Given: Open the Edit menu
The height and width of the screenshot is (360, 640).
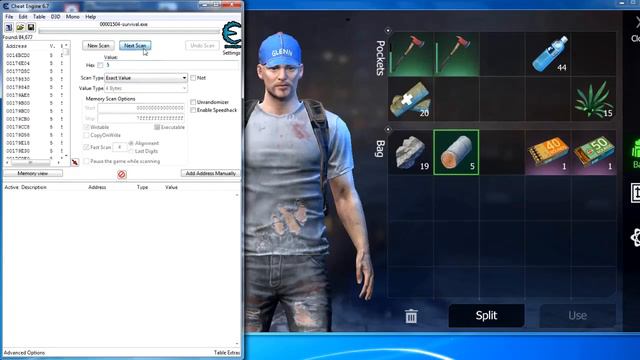Looking at the screenshot, I should pyautogui.click(x=23, y=17).
